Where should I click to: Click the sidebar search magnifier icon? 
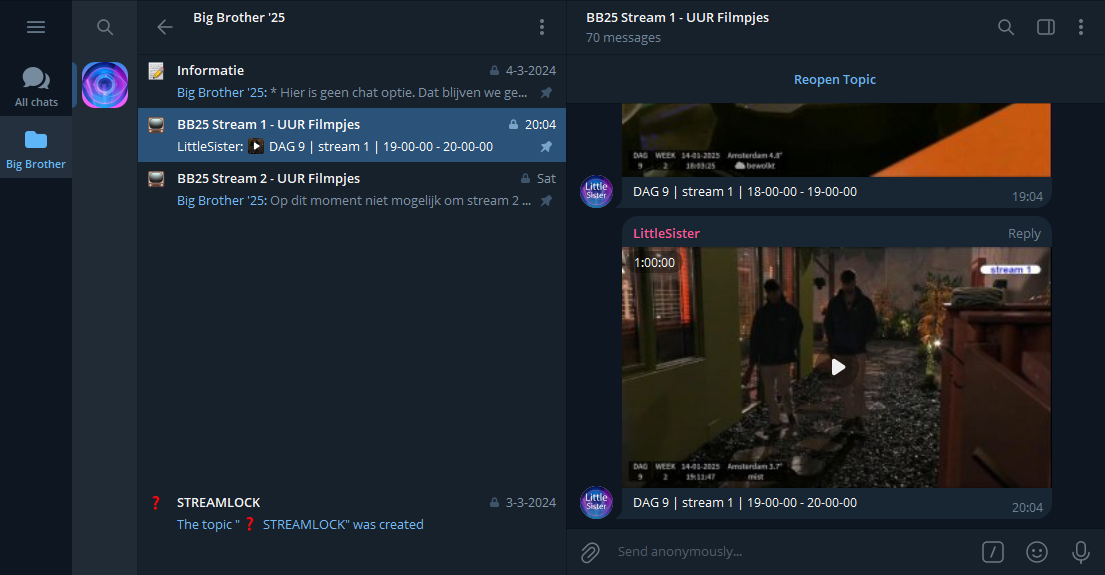pyautogui.click(x=105, y=27)
